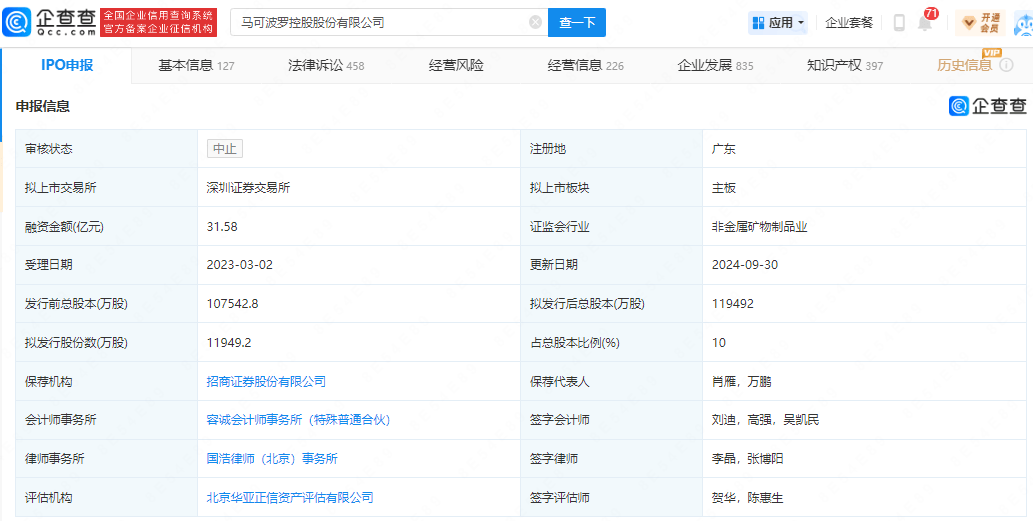Click the 中止 status tag
1033x521 pixels.
[225, 149]
